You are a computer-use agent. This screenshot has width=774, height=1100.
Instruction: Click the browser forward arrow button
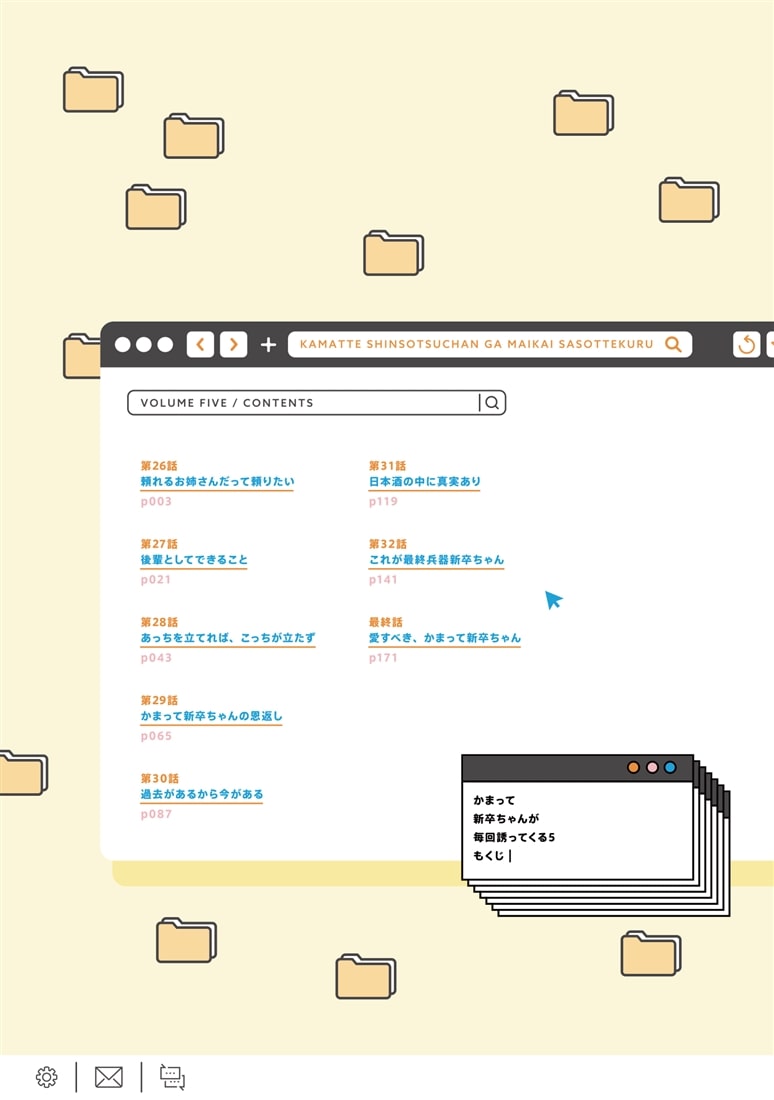(x=233, y=345)
